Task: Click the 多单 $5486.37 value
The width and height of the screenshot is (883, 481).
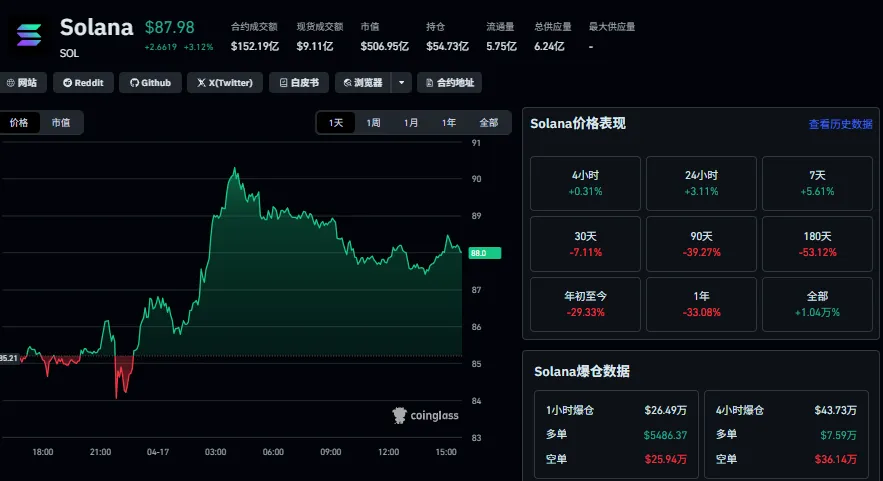Action: [665, 435]
